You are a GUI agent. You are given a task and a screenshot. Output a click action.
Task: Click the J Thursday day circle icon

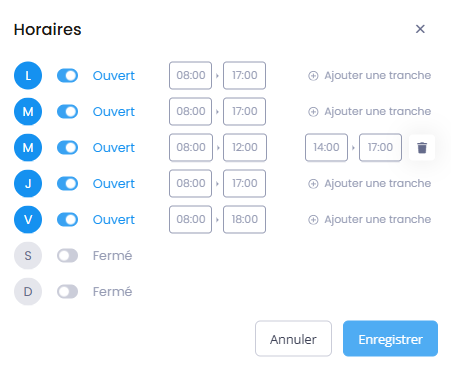pos(28,184)
